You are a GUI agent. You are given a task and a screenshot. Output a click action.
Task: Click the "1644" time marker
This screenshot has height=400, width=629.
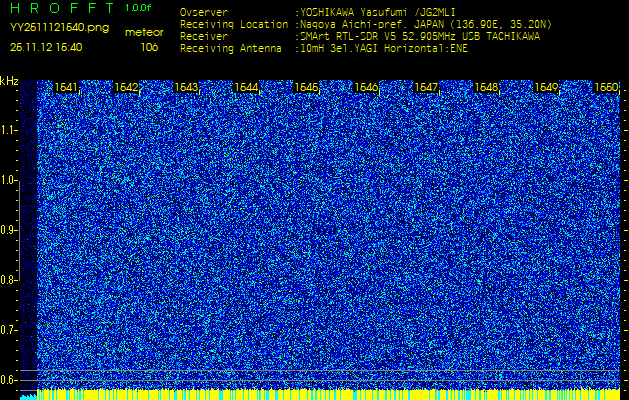[246, 87]
